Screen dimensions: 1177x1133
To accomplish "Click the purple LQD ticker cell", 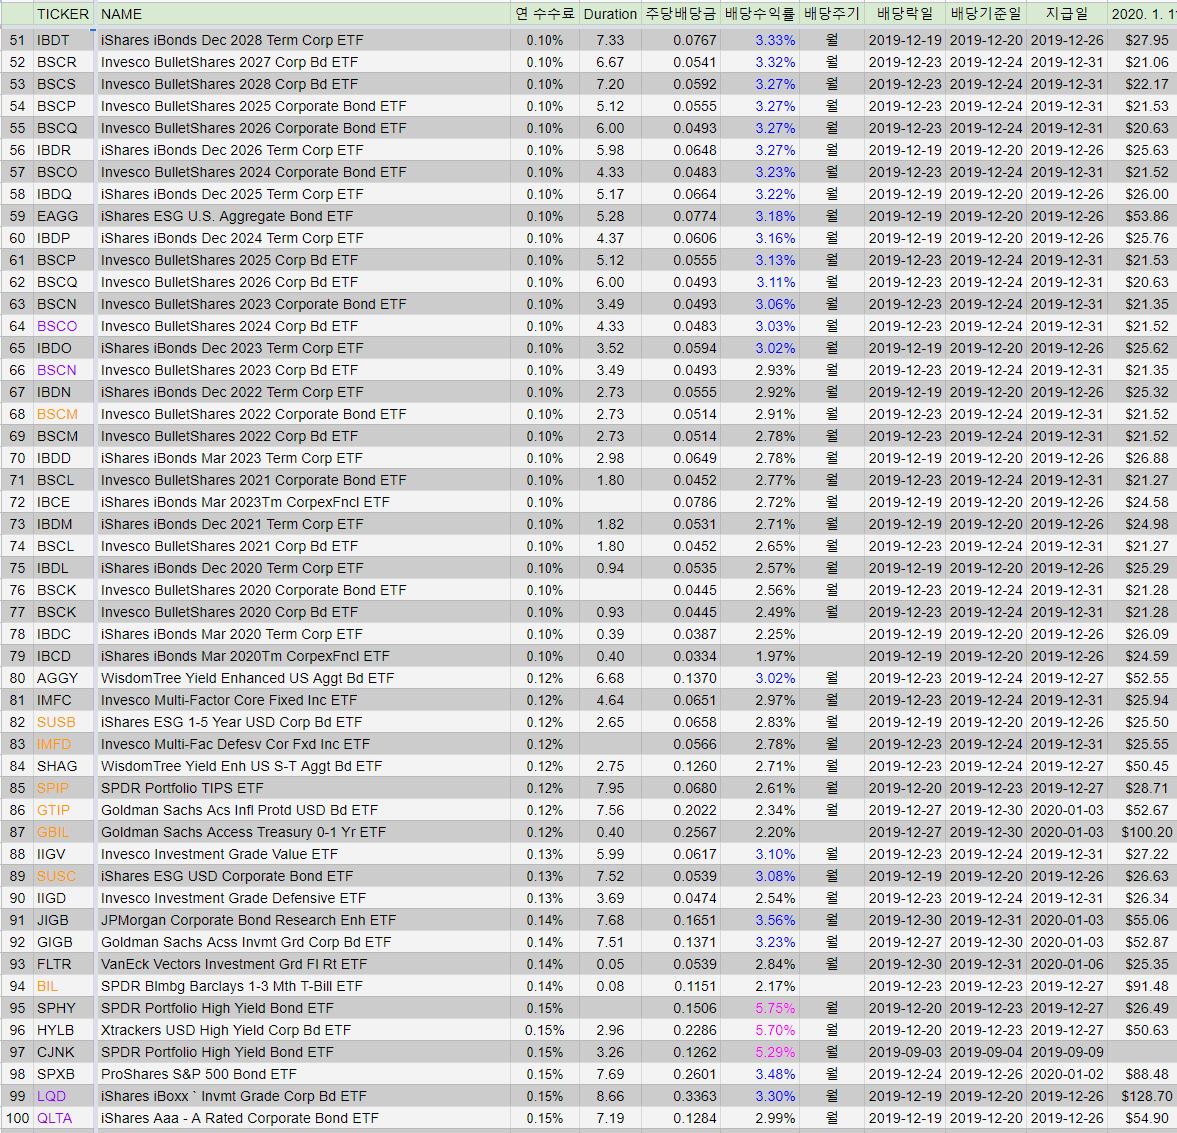I will [63, 1096].
